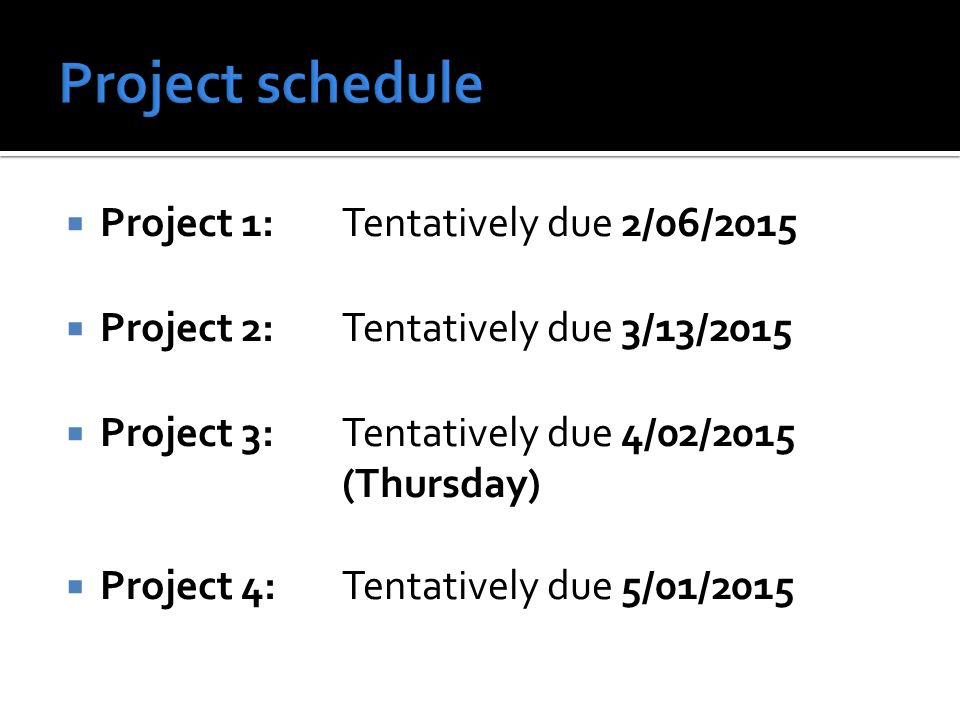The height and width of the screenshot is (720, 960).
Task: Click the date 5/01/2015
Action: pyautogui.click(x=708, y=588)
